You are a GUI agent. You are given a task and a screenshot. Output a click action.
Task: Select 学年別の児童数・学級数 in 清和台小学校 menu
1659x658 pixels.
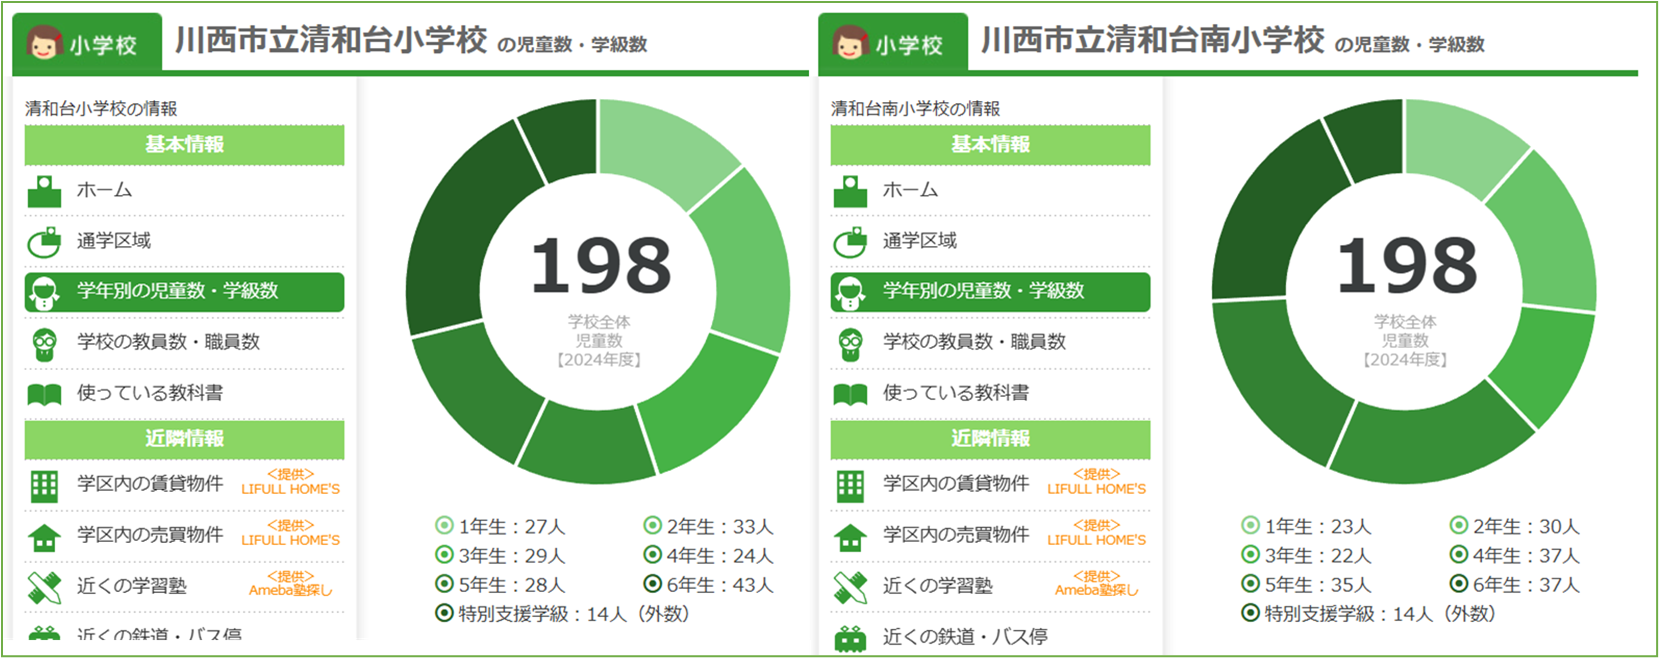(x=177, y=291)
